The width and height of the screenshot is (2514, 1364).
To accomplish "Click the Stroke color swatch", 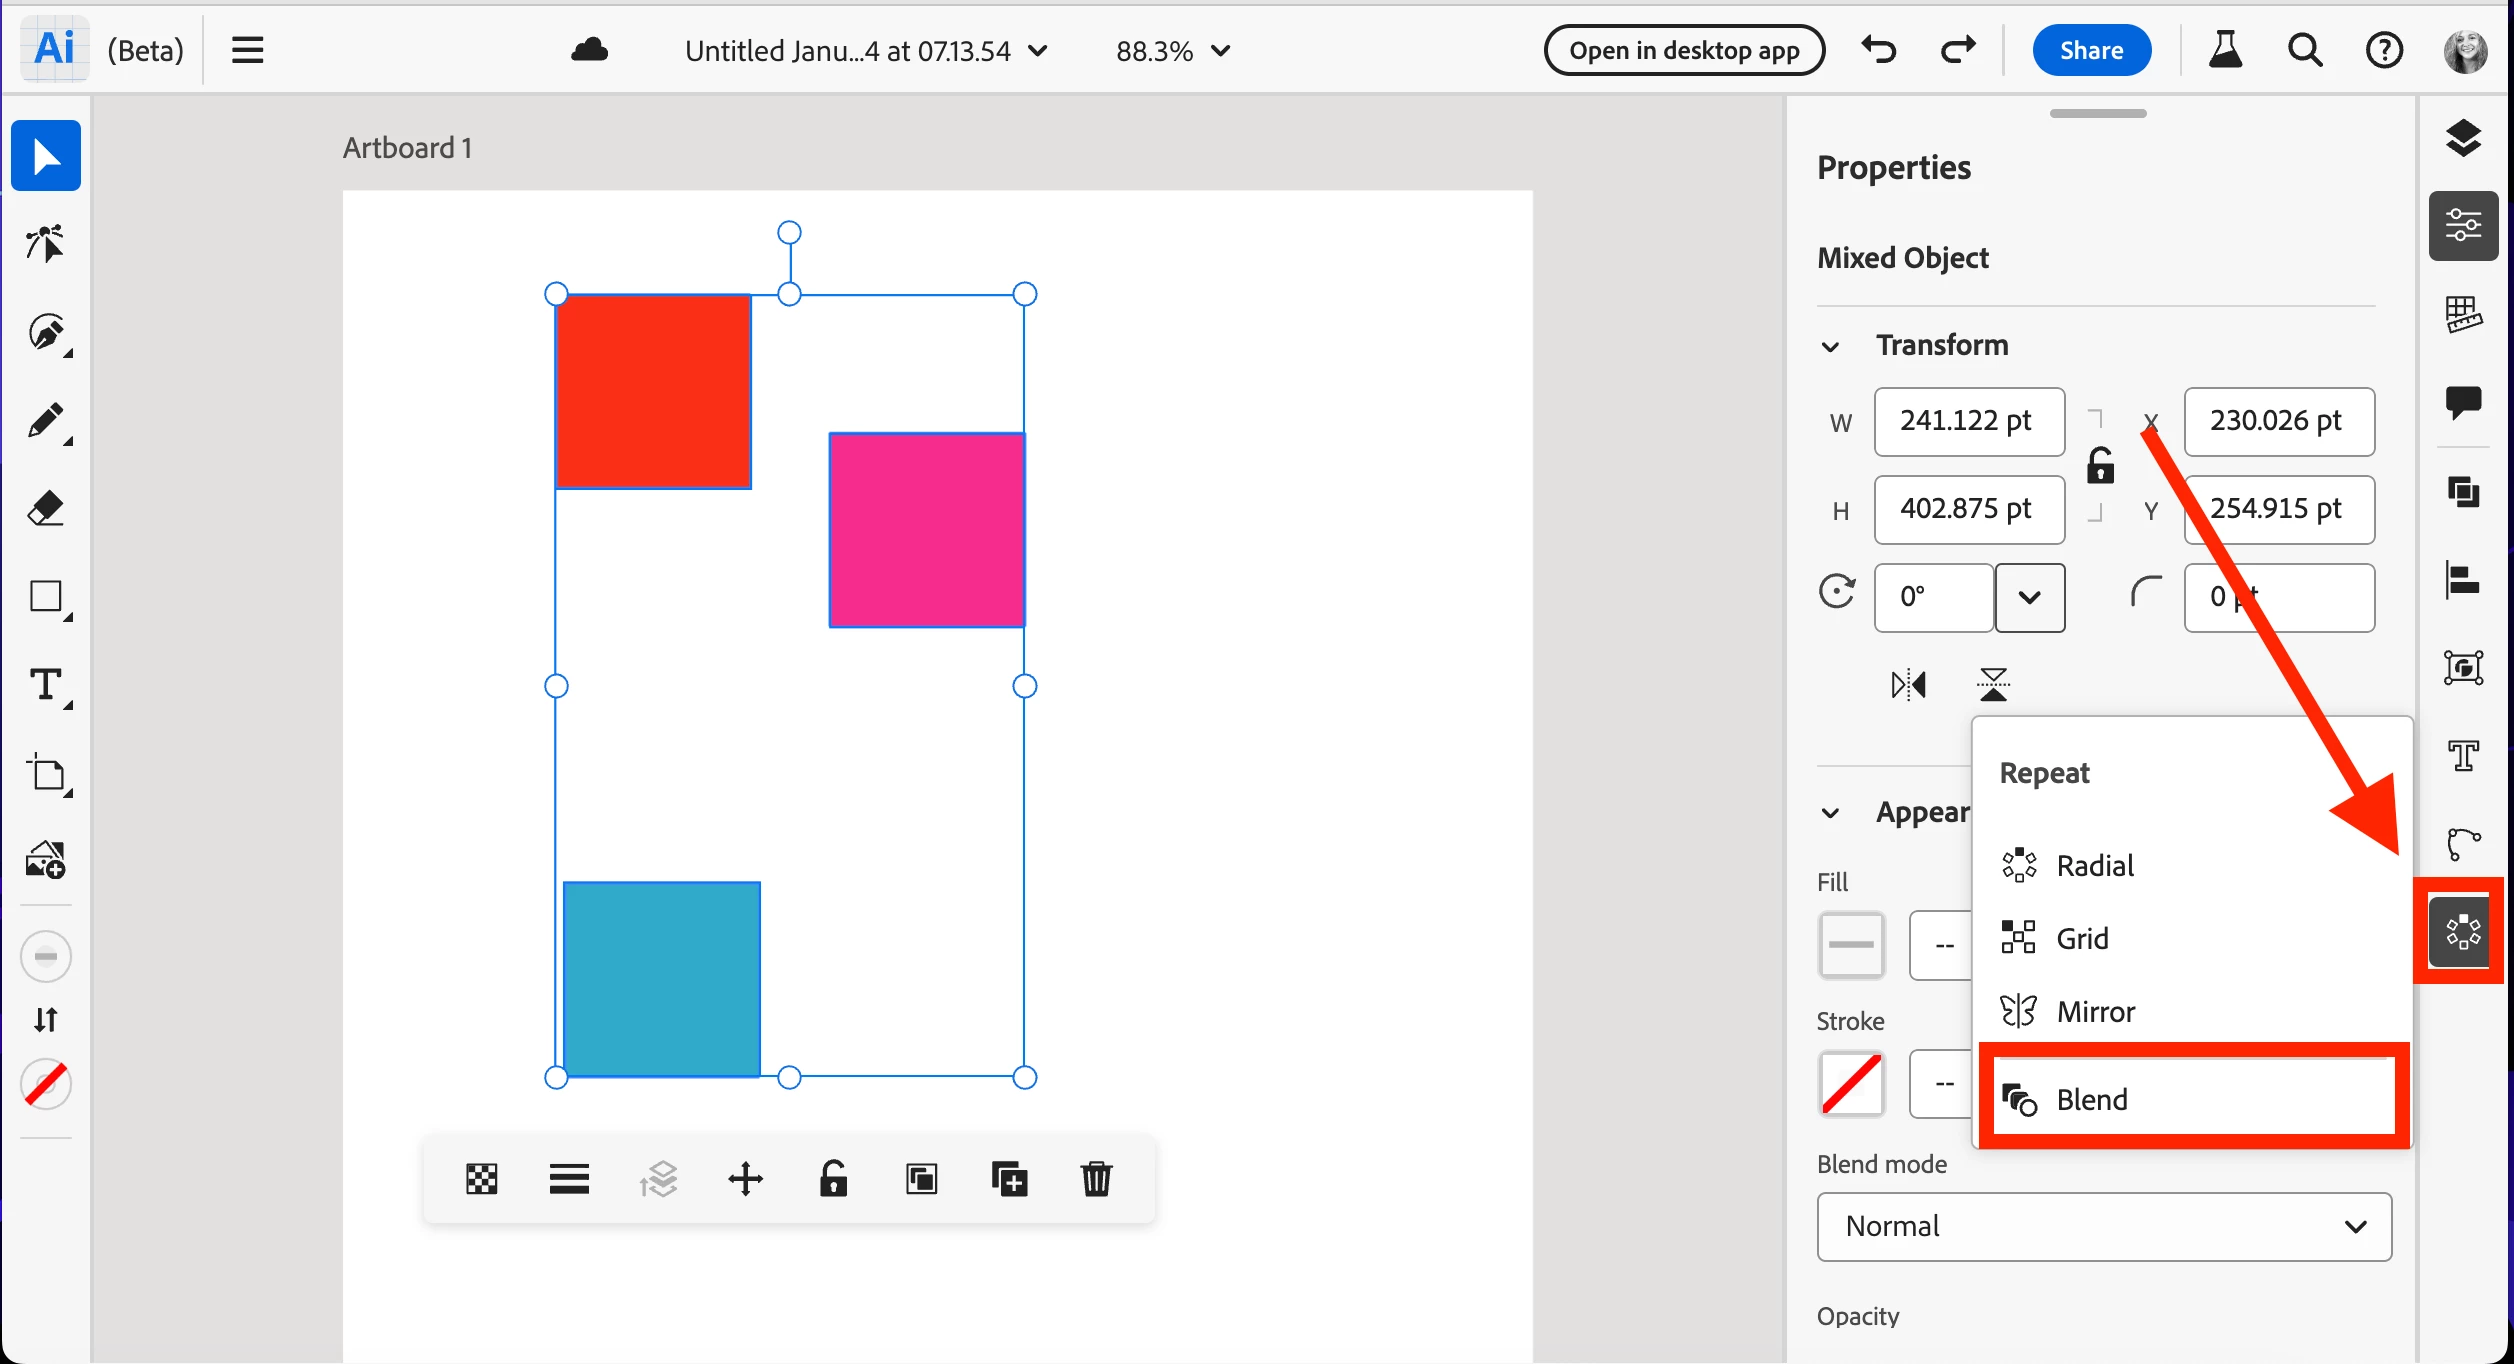I will (1851, 1083).
